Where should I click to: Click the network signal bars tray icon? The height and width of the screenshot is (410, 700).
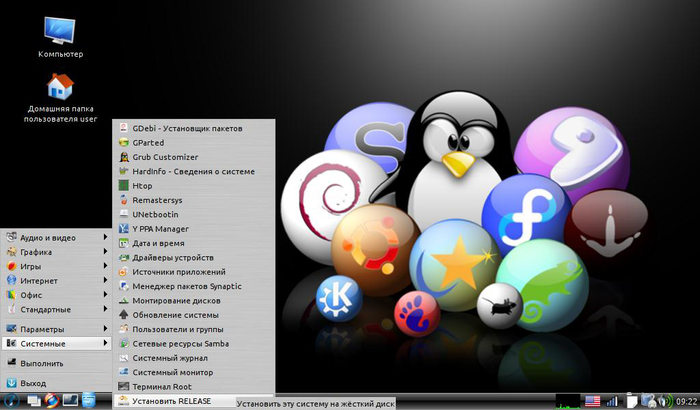pos(612,401)
